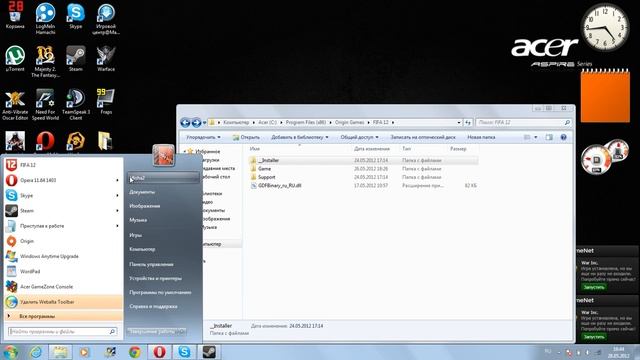Open Компьютер link in the Start menu
This screenshot has height=360, width=640.
pos(142,249)
